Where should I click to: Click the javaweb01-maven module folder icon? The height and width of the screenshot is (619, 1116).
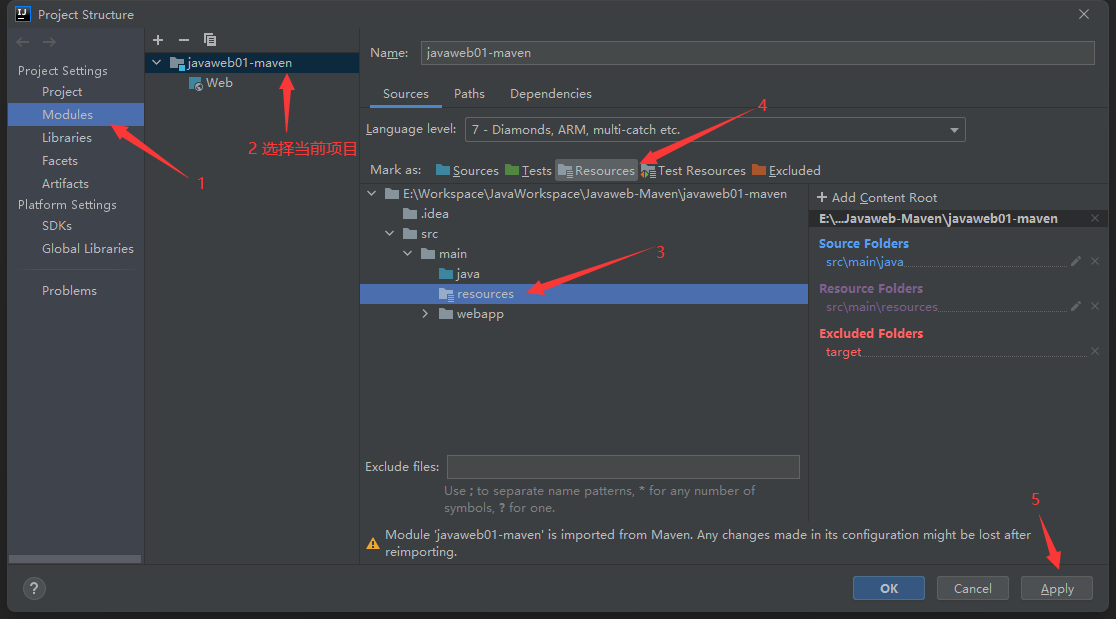(177, 63)
